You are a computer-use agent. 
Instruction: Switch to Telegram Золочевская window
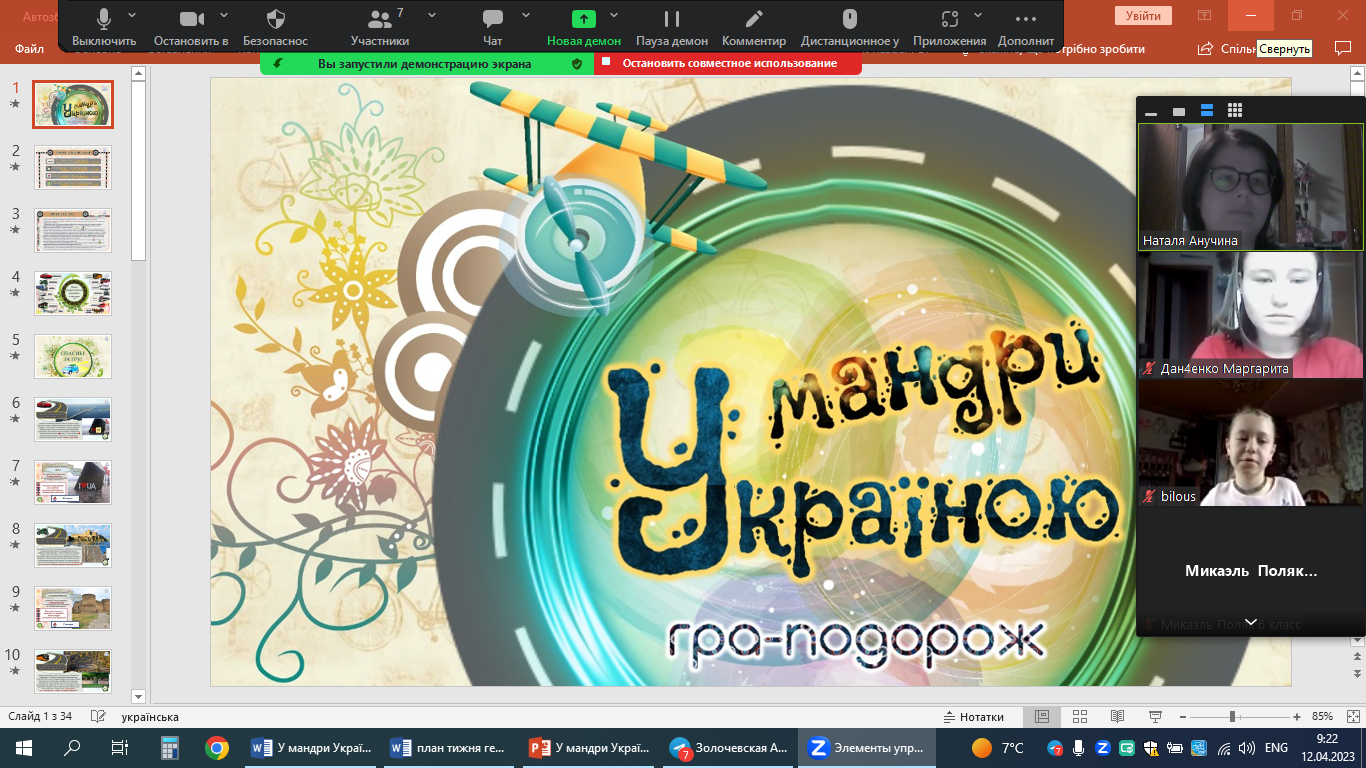pos(729,748)
